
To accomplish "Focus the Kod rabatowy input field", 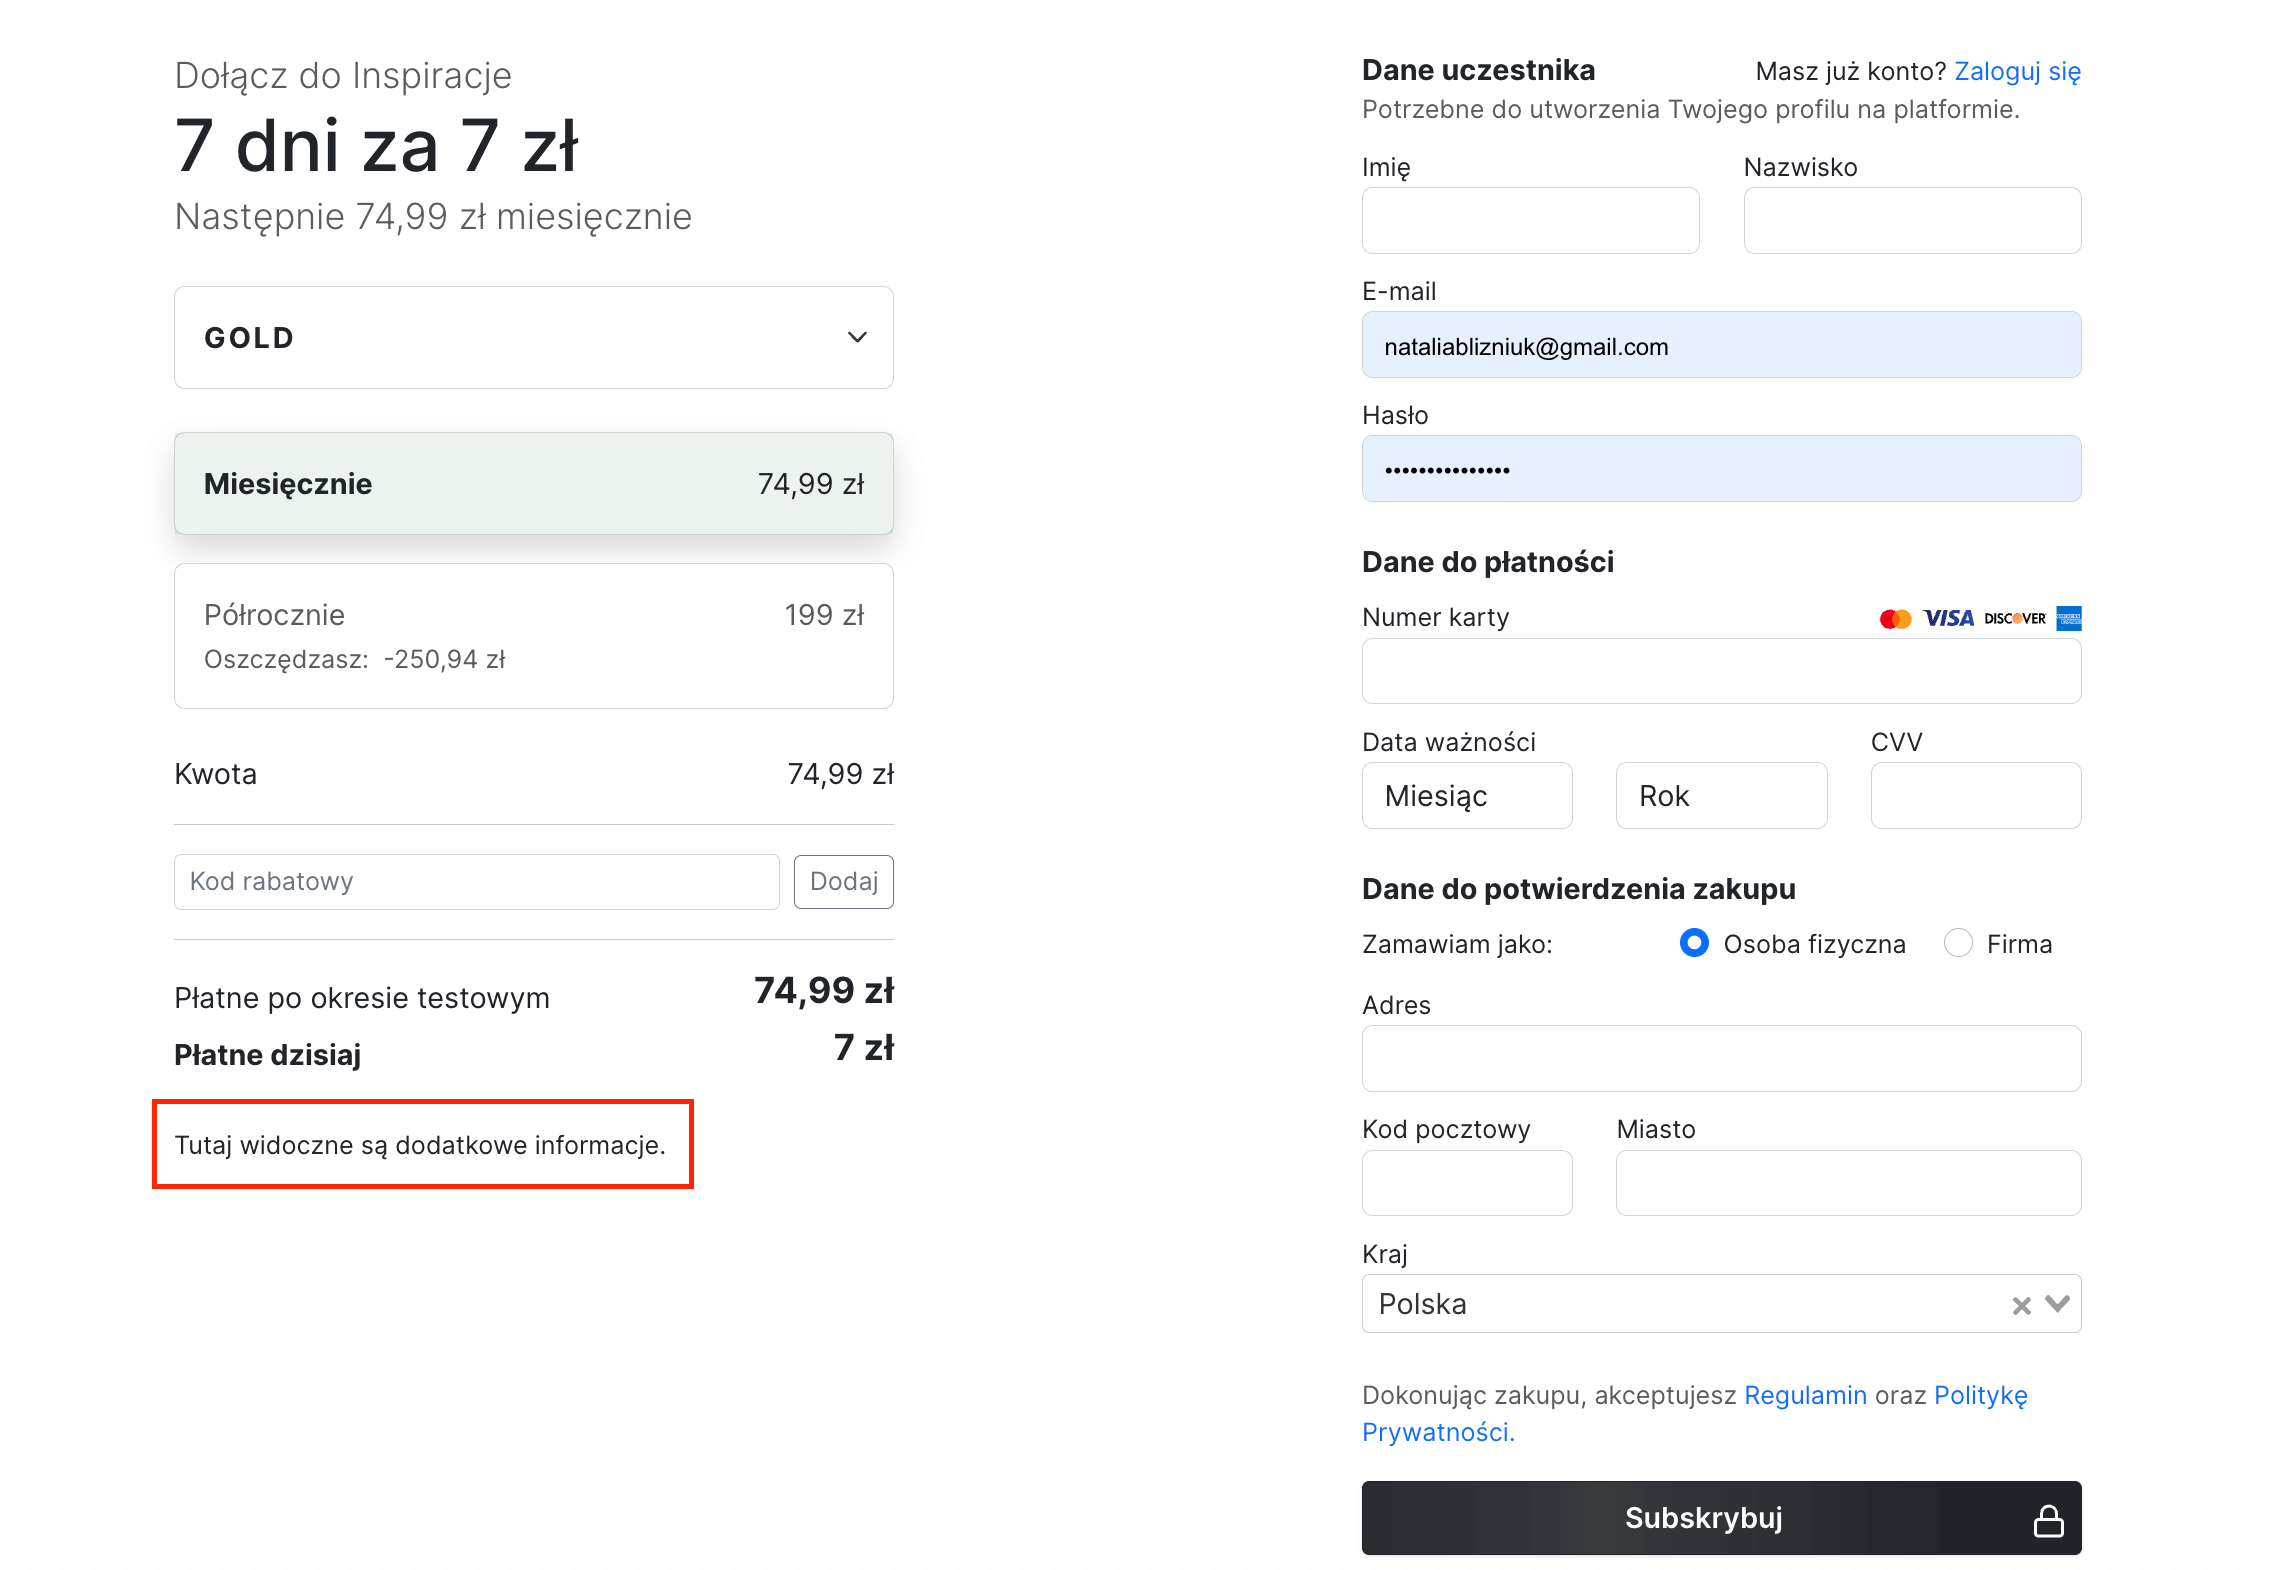I will click(476, 882).
